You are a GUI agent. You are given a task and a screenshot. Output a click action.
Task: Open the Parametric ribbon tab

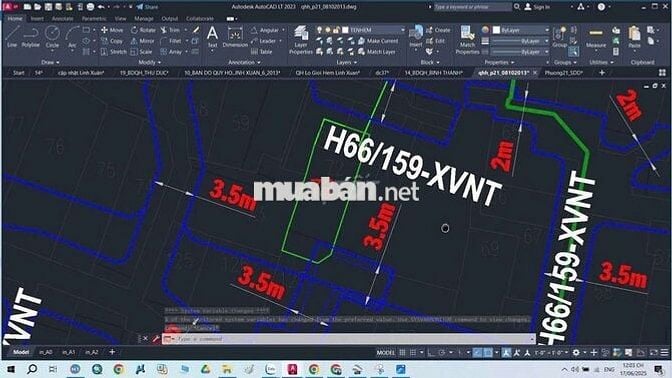(x=94, y=19)
